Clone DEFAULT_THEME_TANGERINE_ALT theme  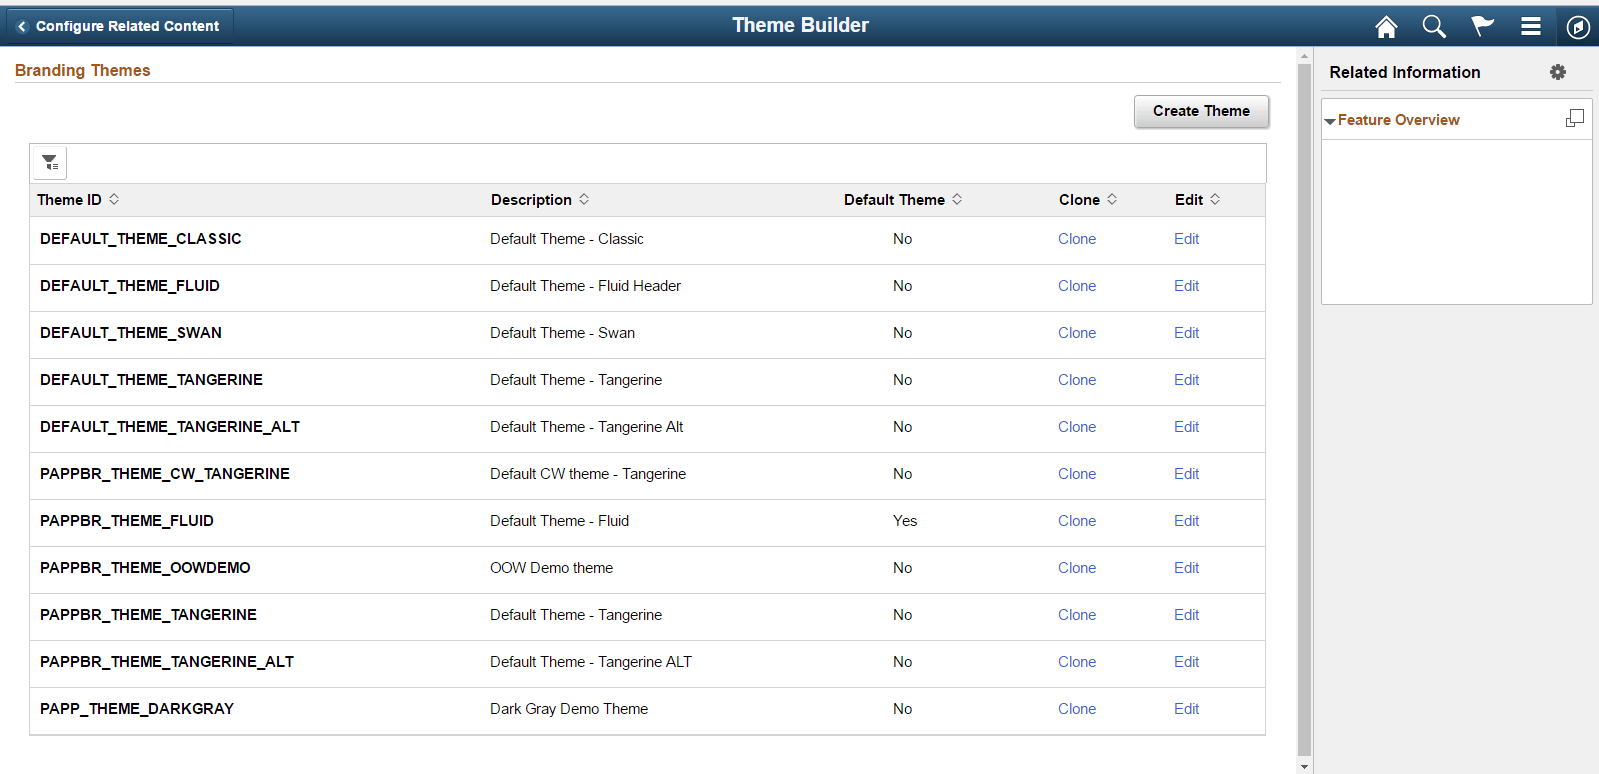click(x=1077, y=427)
